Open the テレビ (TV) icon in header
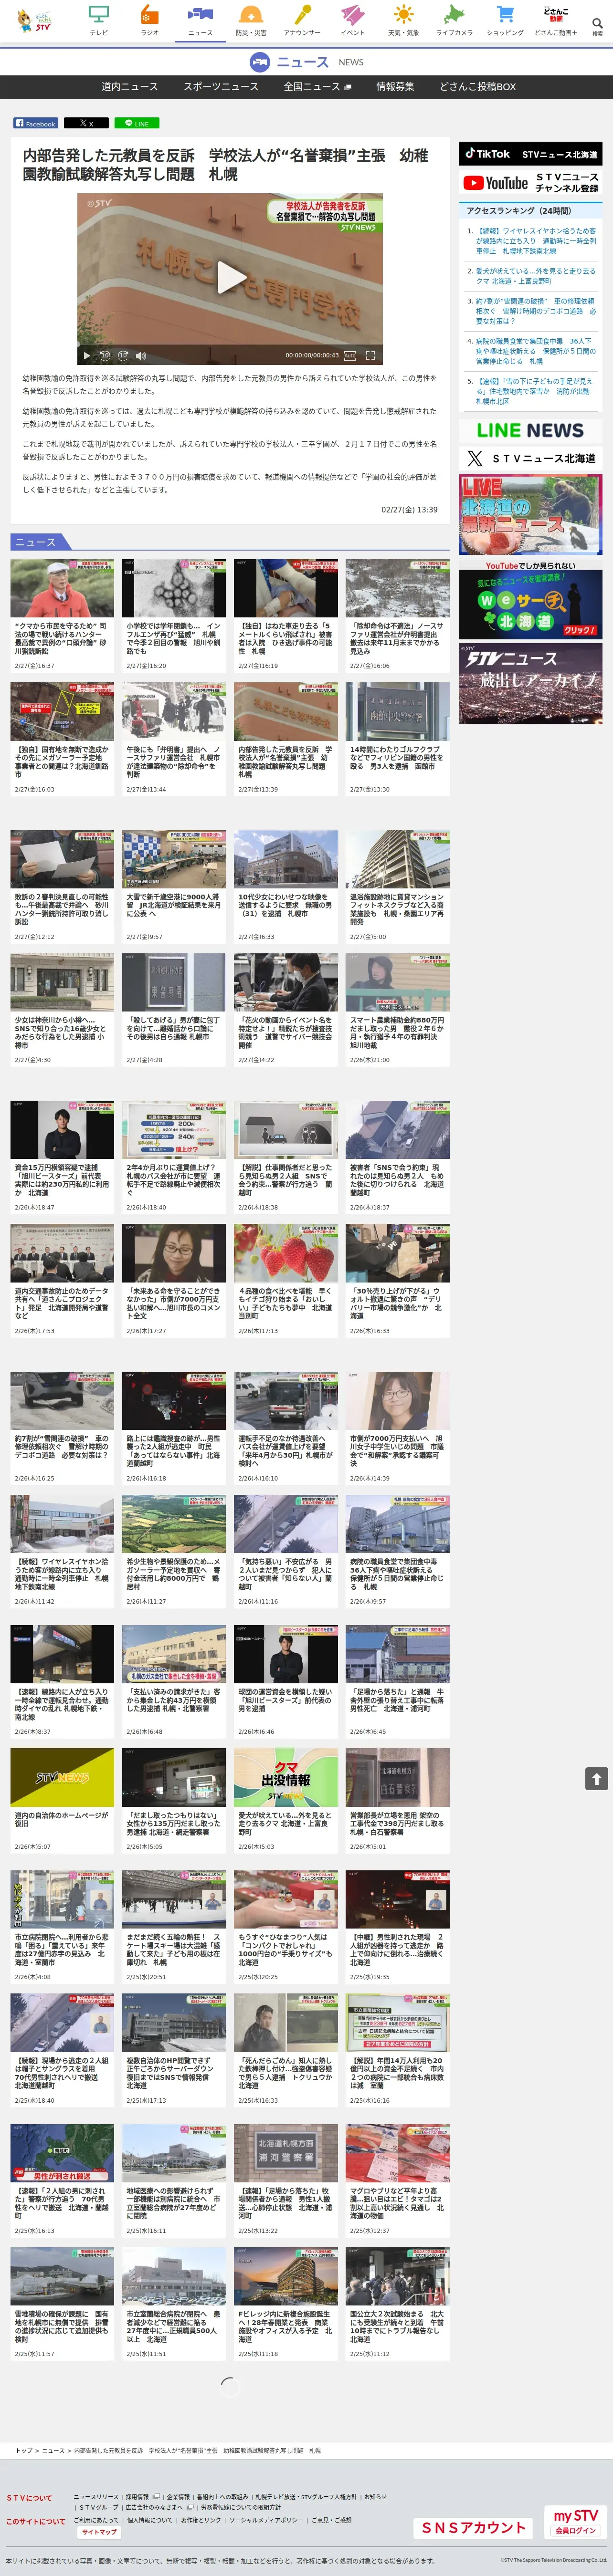 (99, 20)
